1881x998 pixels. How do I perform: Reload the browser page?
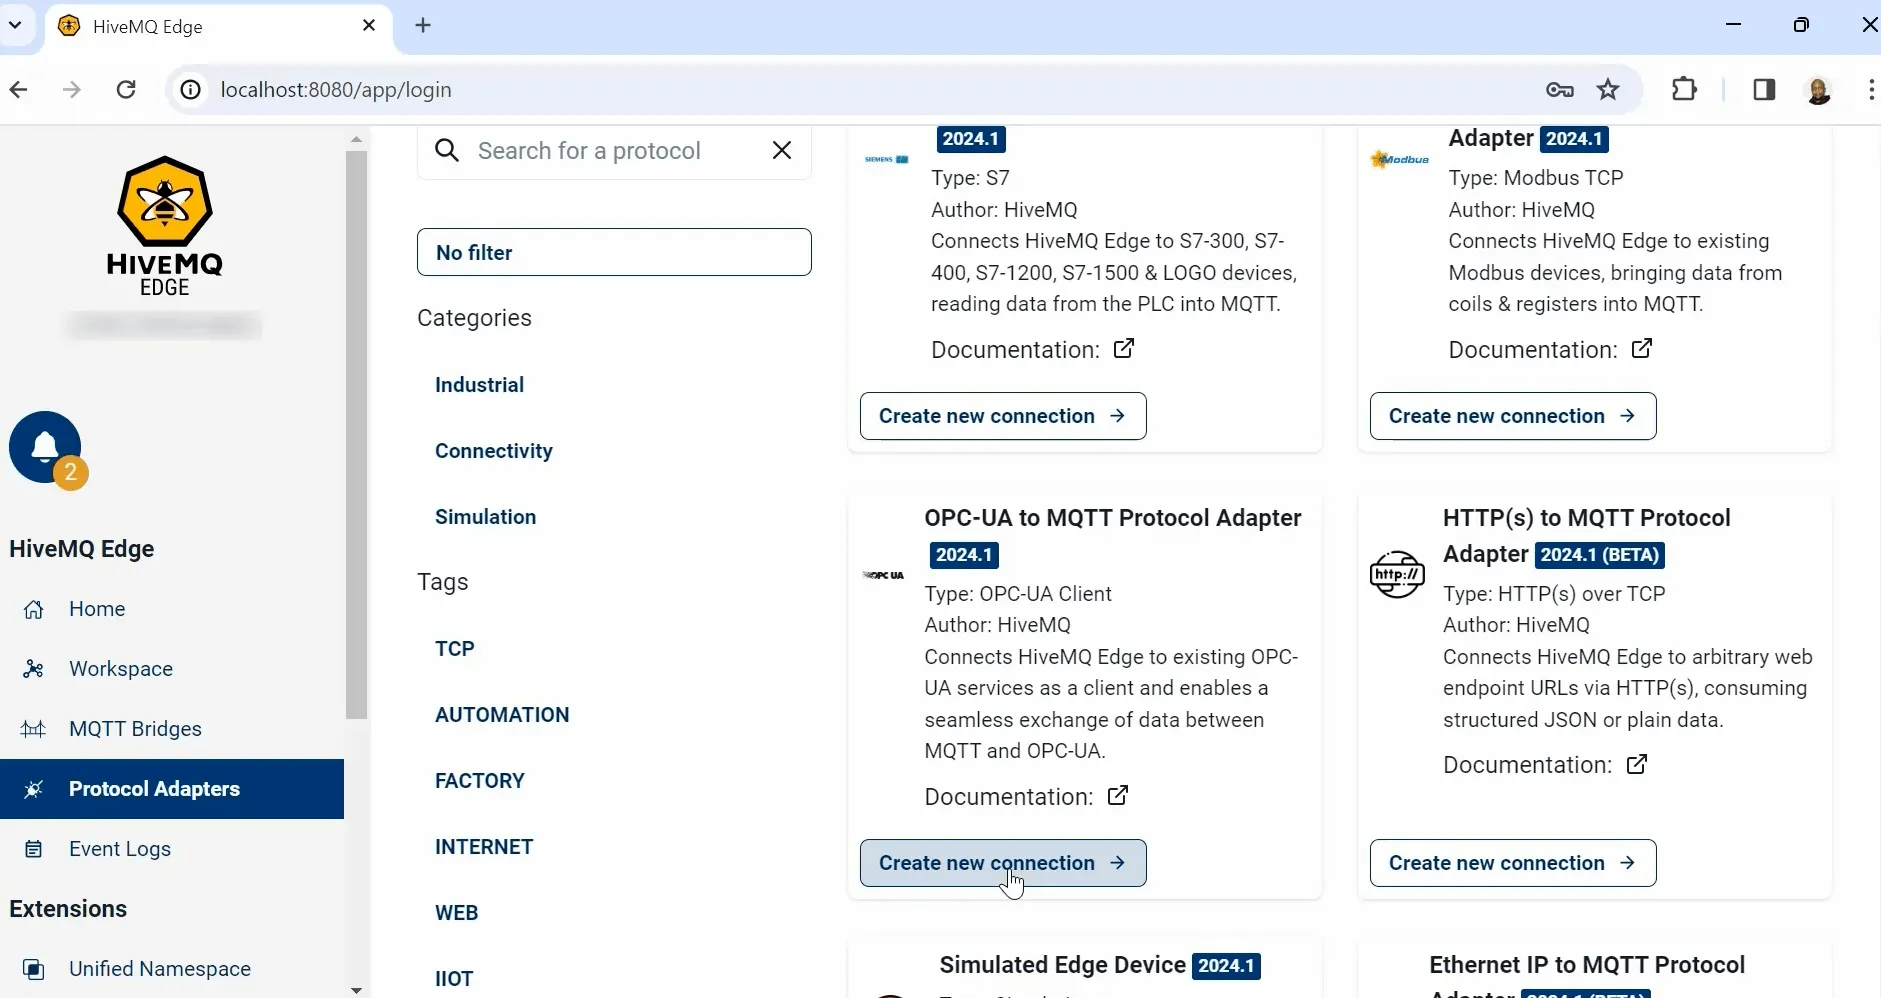click(x=126, y=90)
